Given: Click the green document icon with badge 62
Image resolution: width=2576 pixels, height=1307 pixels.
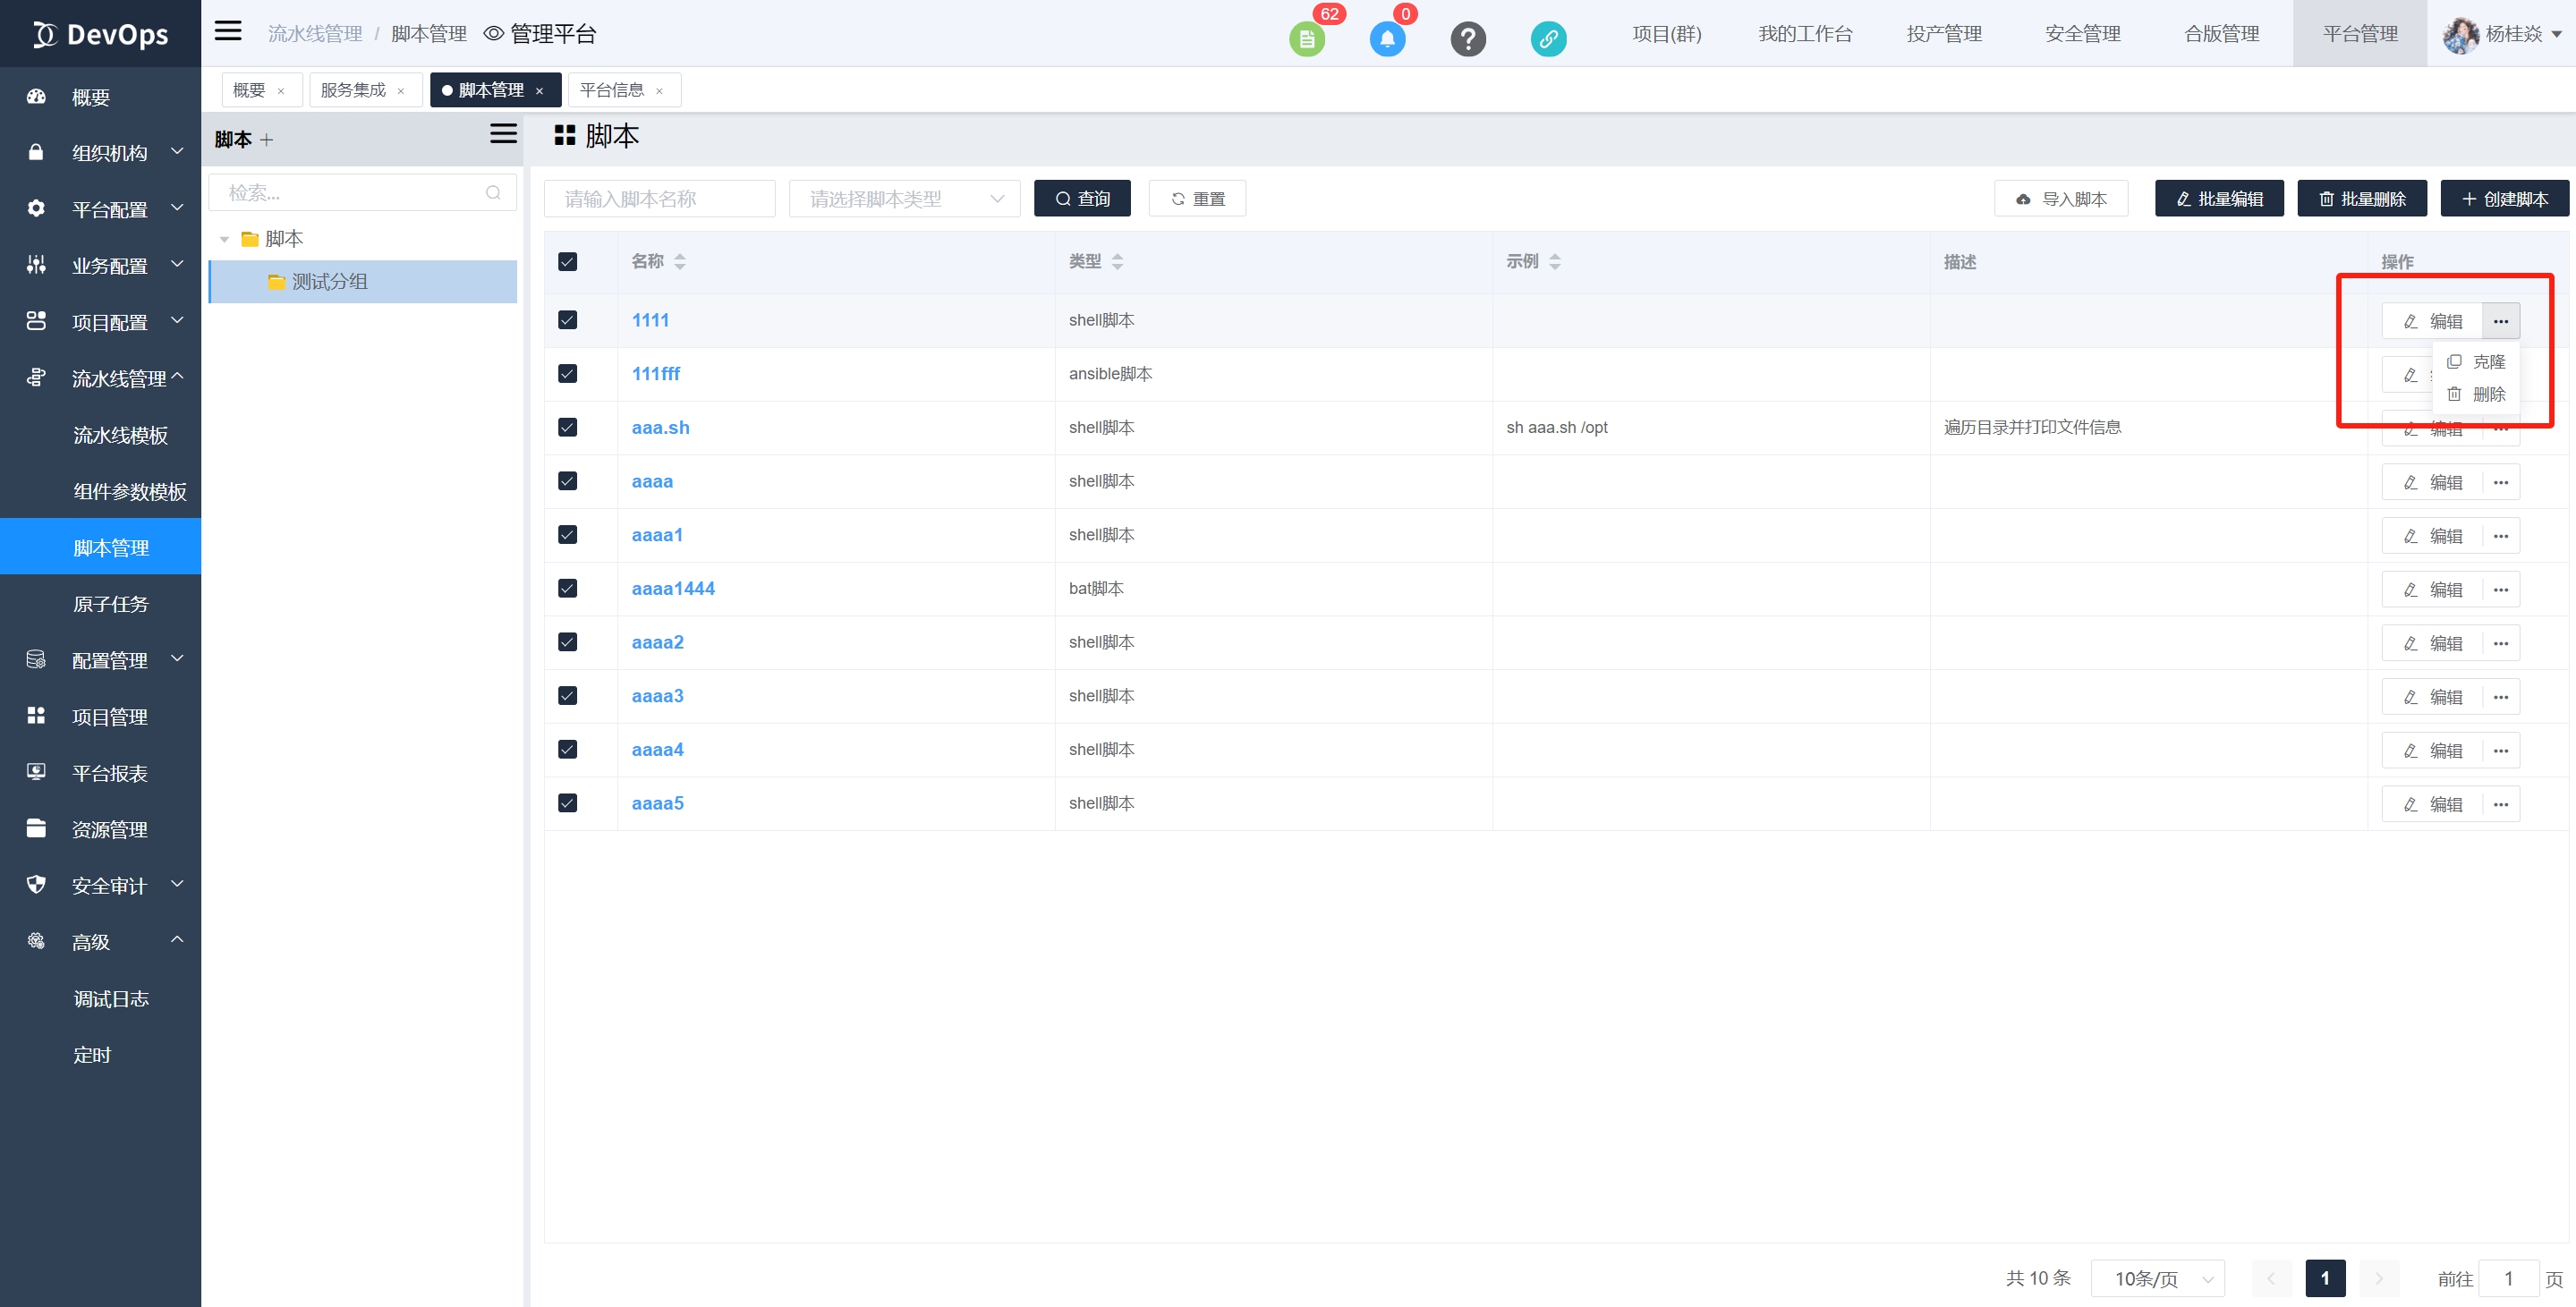Looking at the screenshot, I should (x=1306, y=39).
